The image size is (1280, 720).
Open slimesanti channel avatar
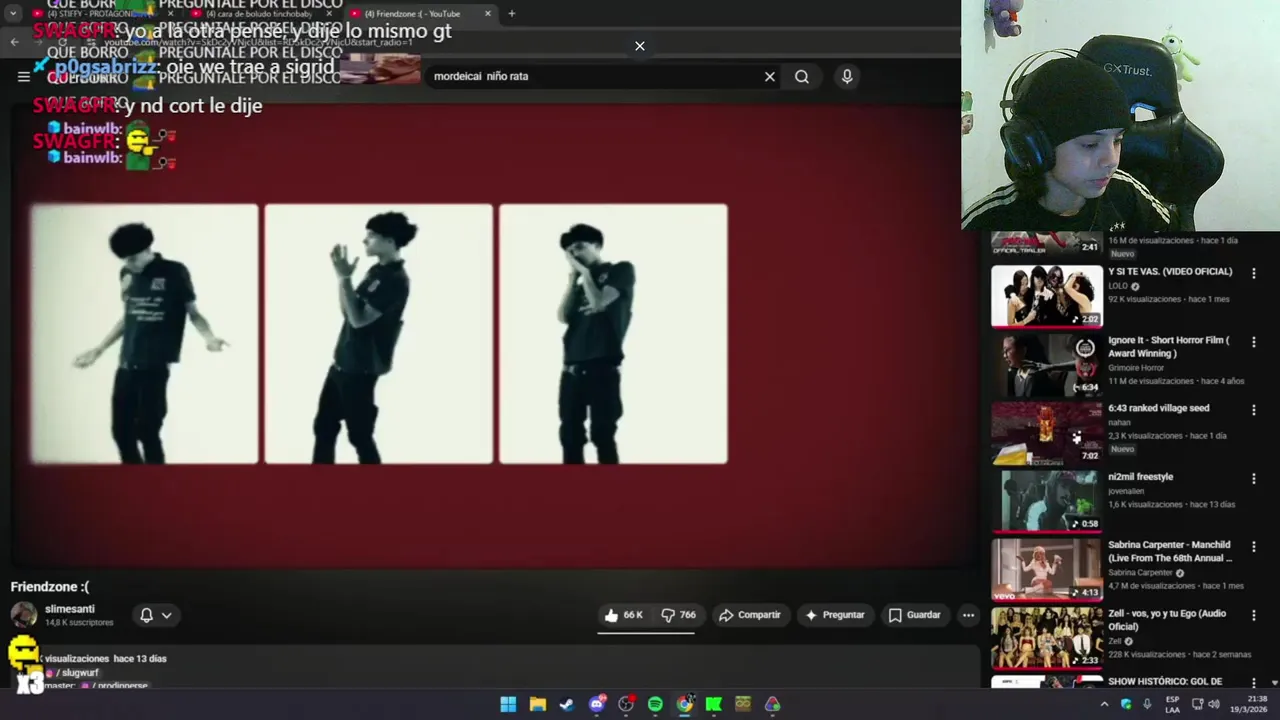(x=24, y=615)
